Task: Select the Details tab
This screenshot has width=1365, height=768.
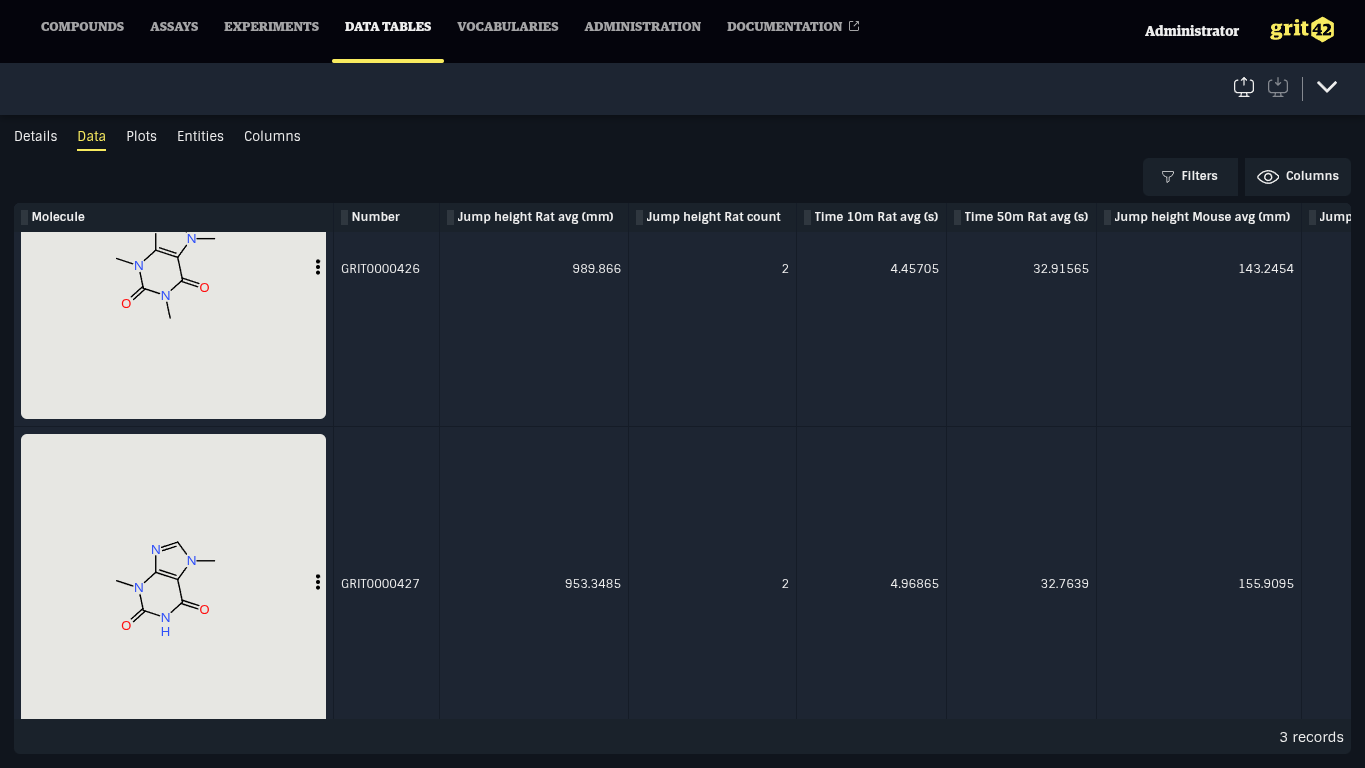Action: (35, 136)
